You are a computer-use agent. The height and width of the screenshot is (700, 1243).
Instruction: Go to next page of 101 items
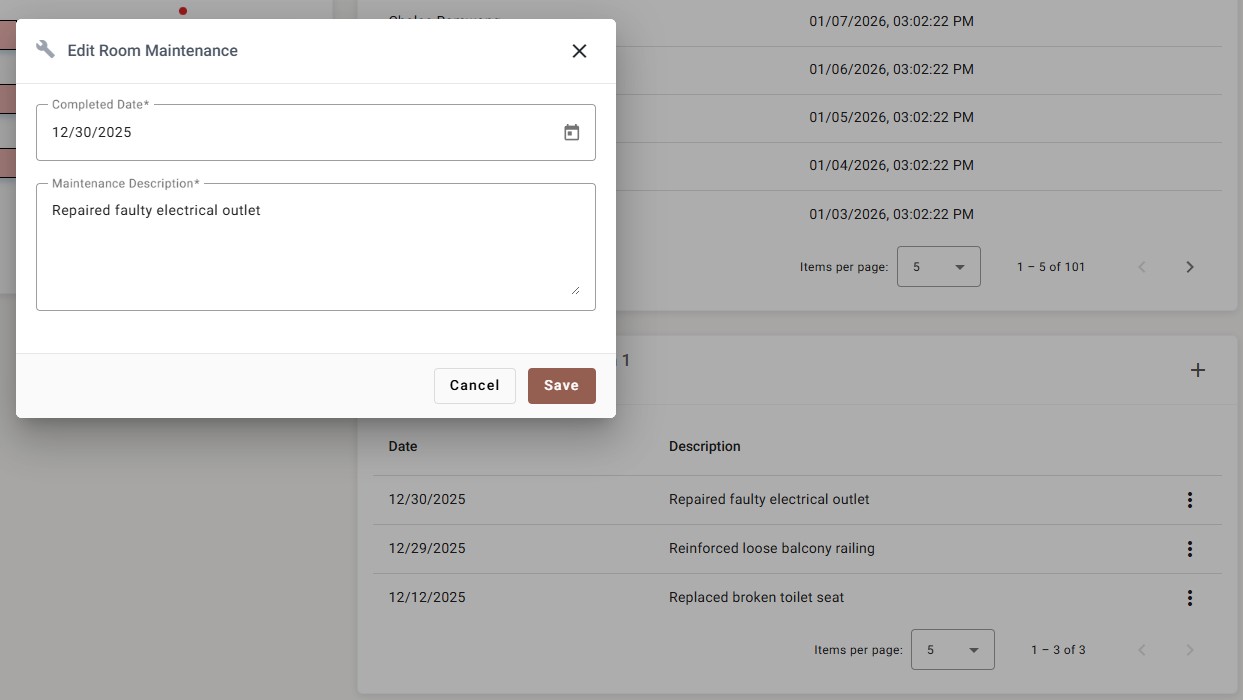coord(1189,267)
